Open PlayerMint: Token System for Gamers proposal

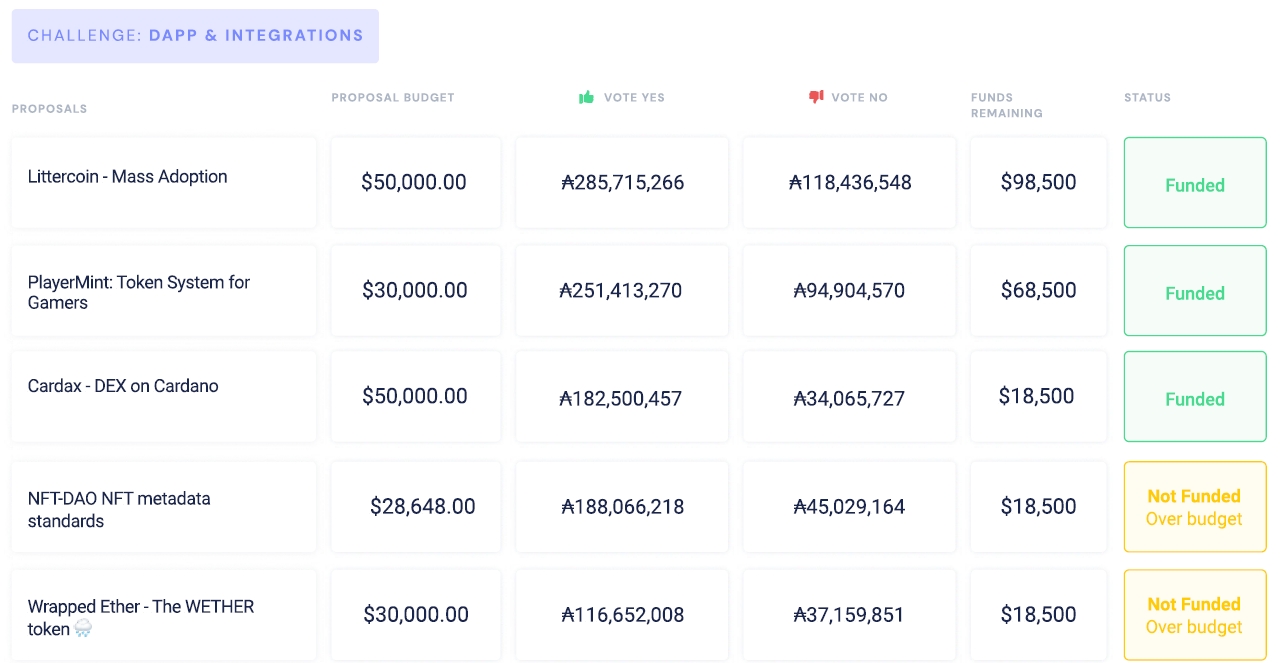pyautogui.click(x=138, y=292)
